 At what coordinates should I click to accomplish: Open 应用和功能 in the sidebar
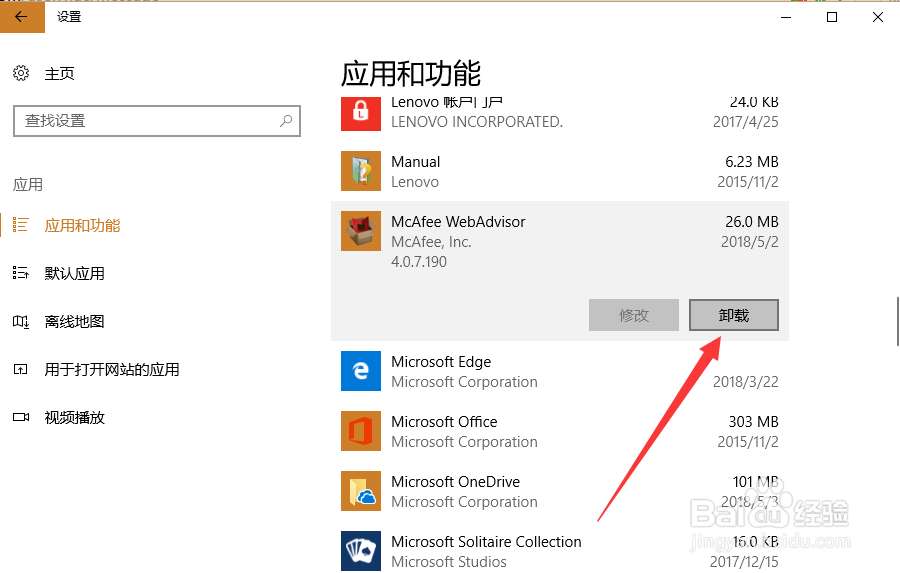pos(82,225)
